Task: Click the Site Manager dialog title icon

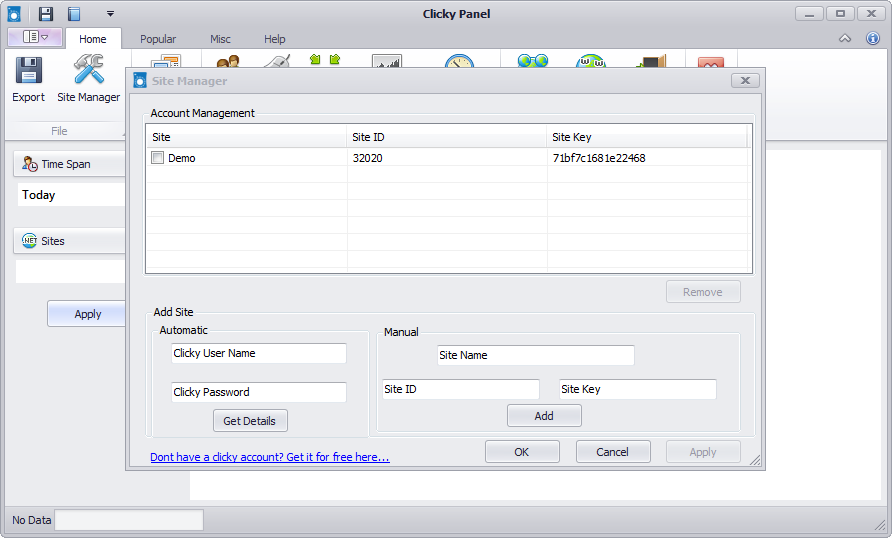Action: (x=140, y=81)
